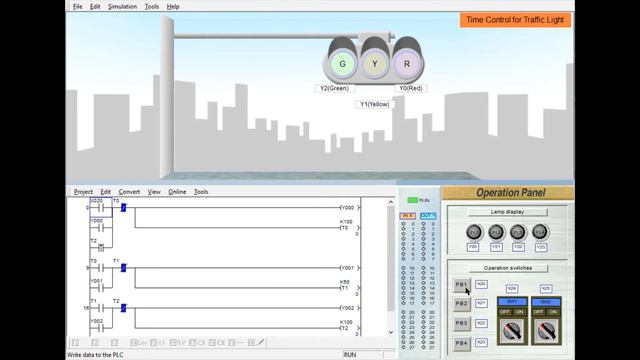Click the Operation switches heading
Viewport: 640px width, 360px height.
coord(508,268)
